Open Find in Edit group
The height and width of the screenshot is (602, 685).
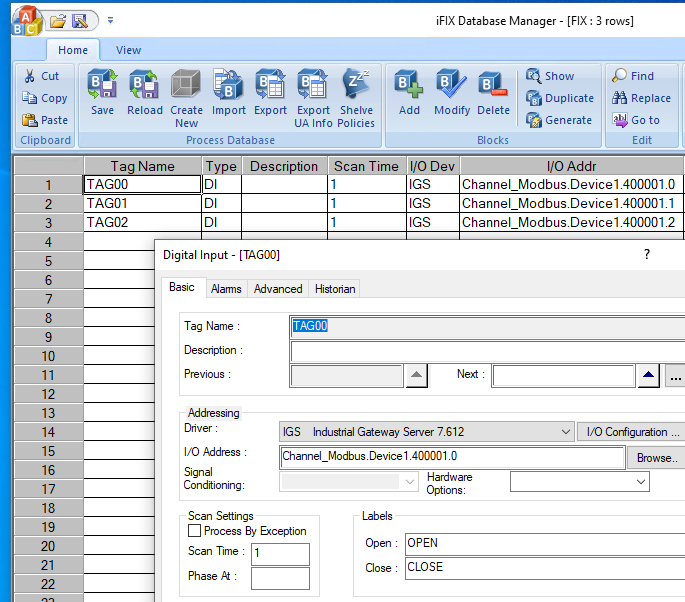633,76
